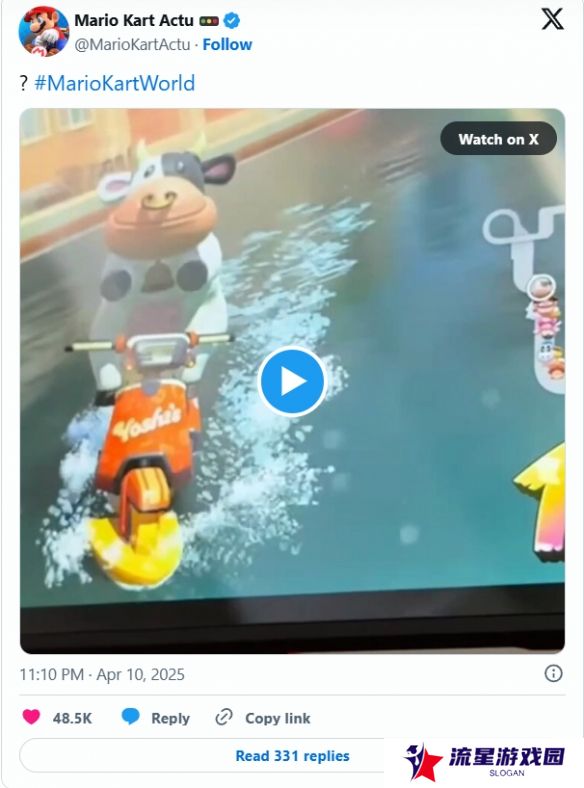Follow the MarioKartActu account
The image size is (584, 788).
(227, 45)
